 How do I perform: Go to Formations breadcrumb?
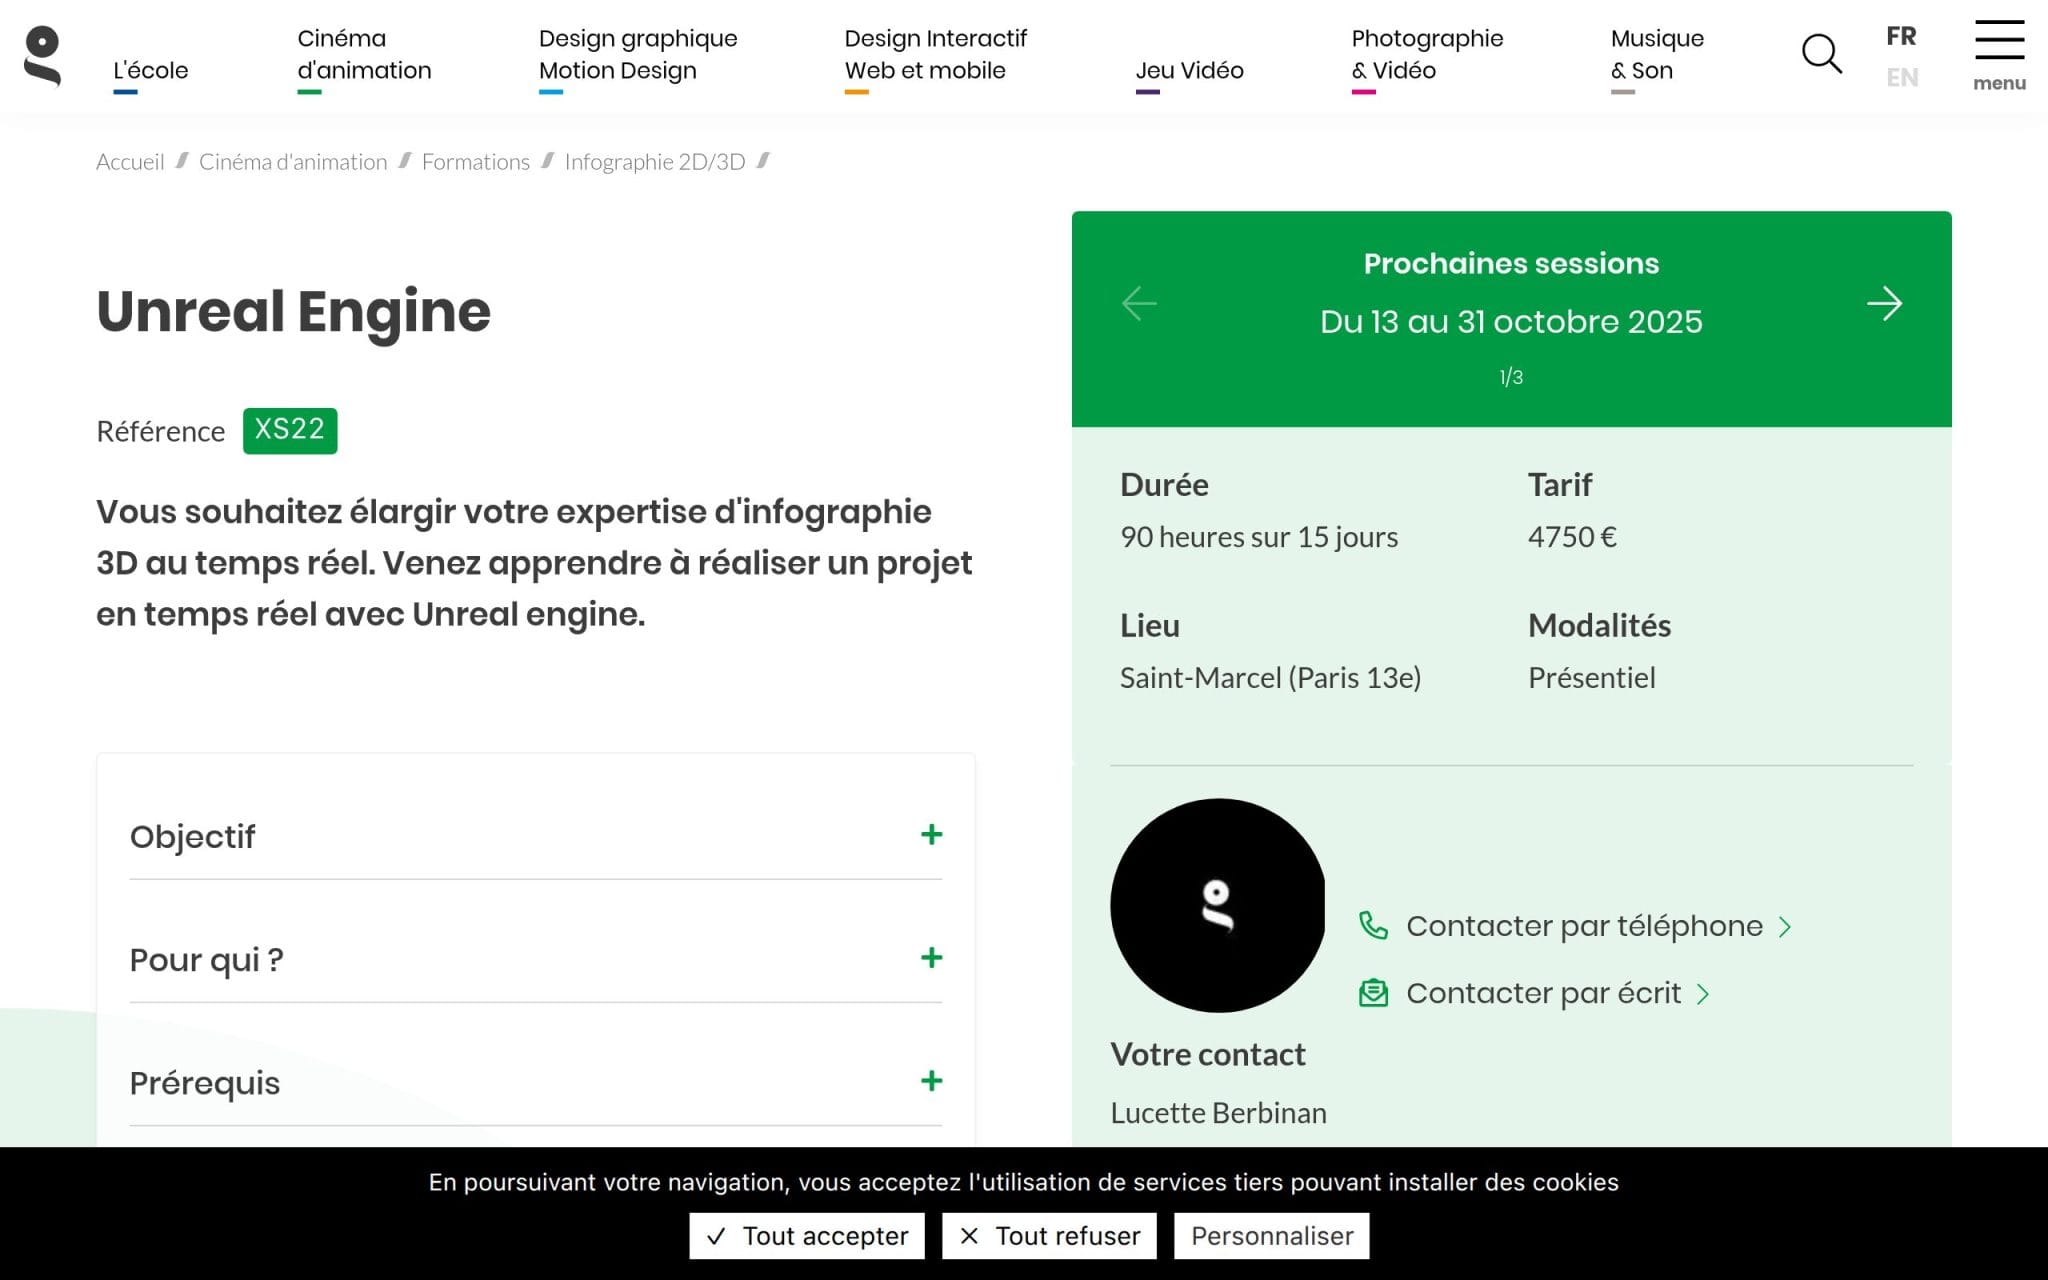point(476,162)
